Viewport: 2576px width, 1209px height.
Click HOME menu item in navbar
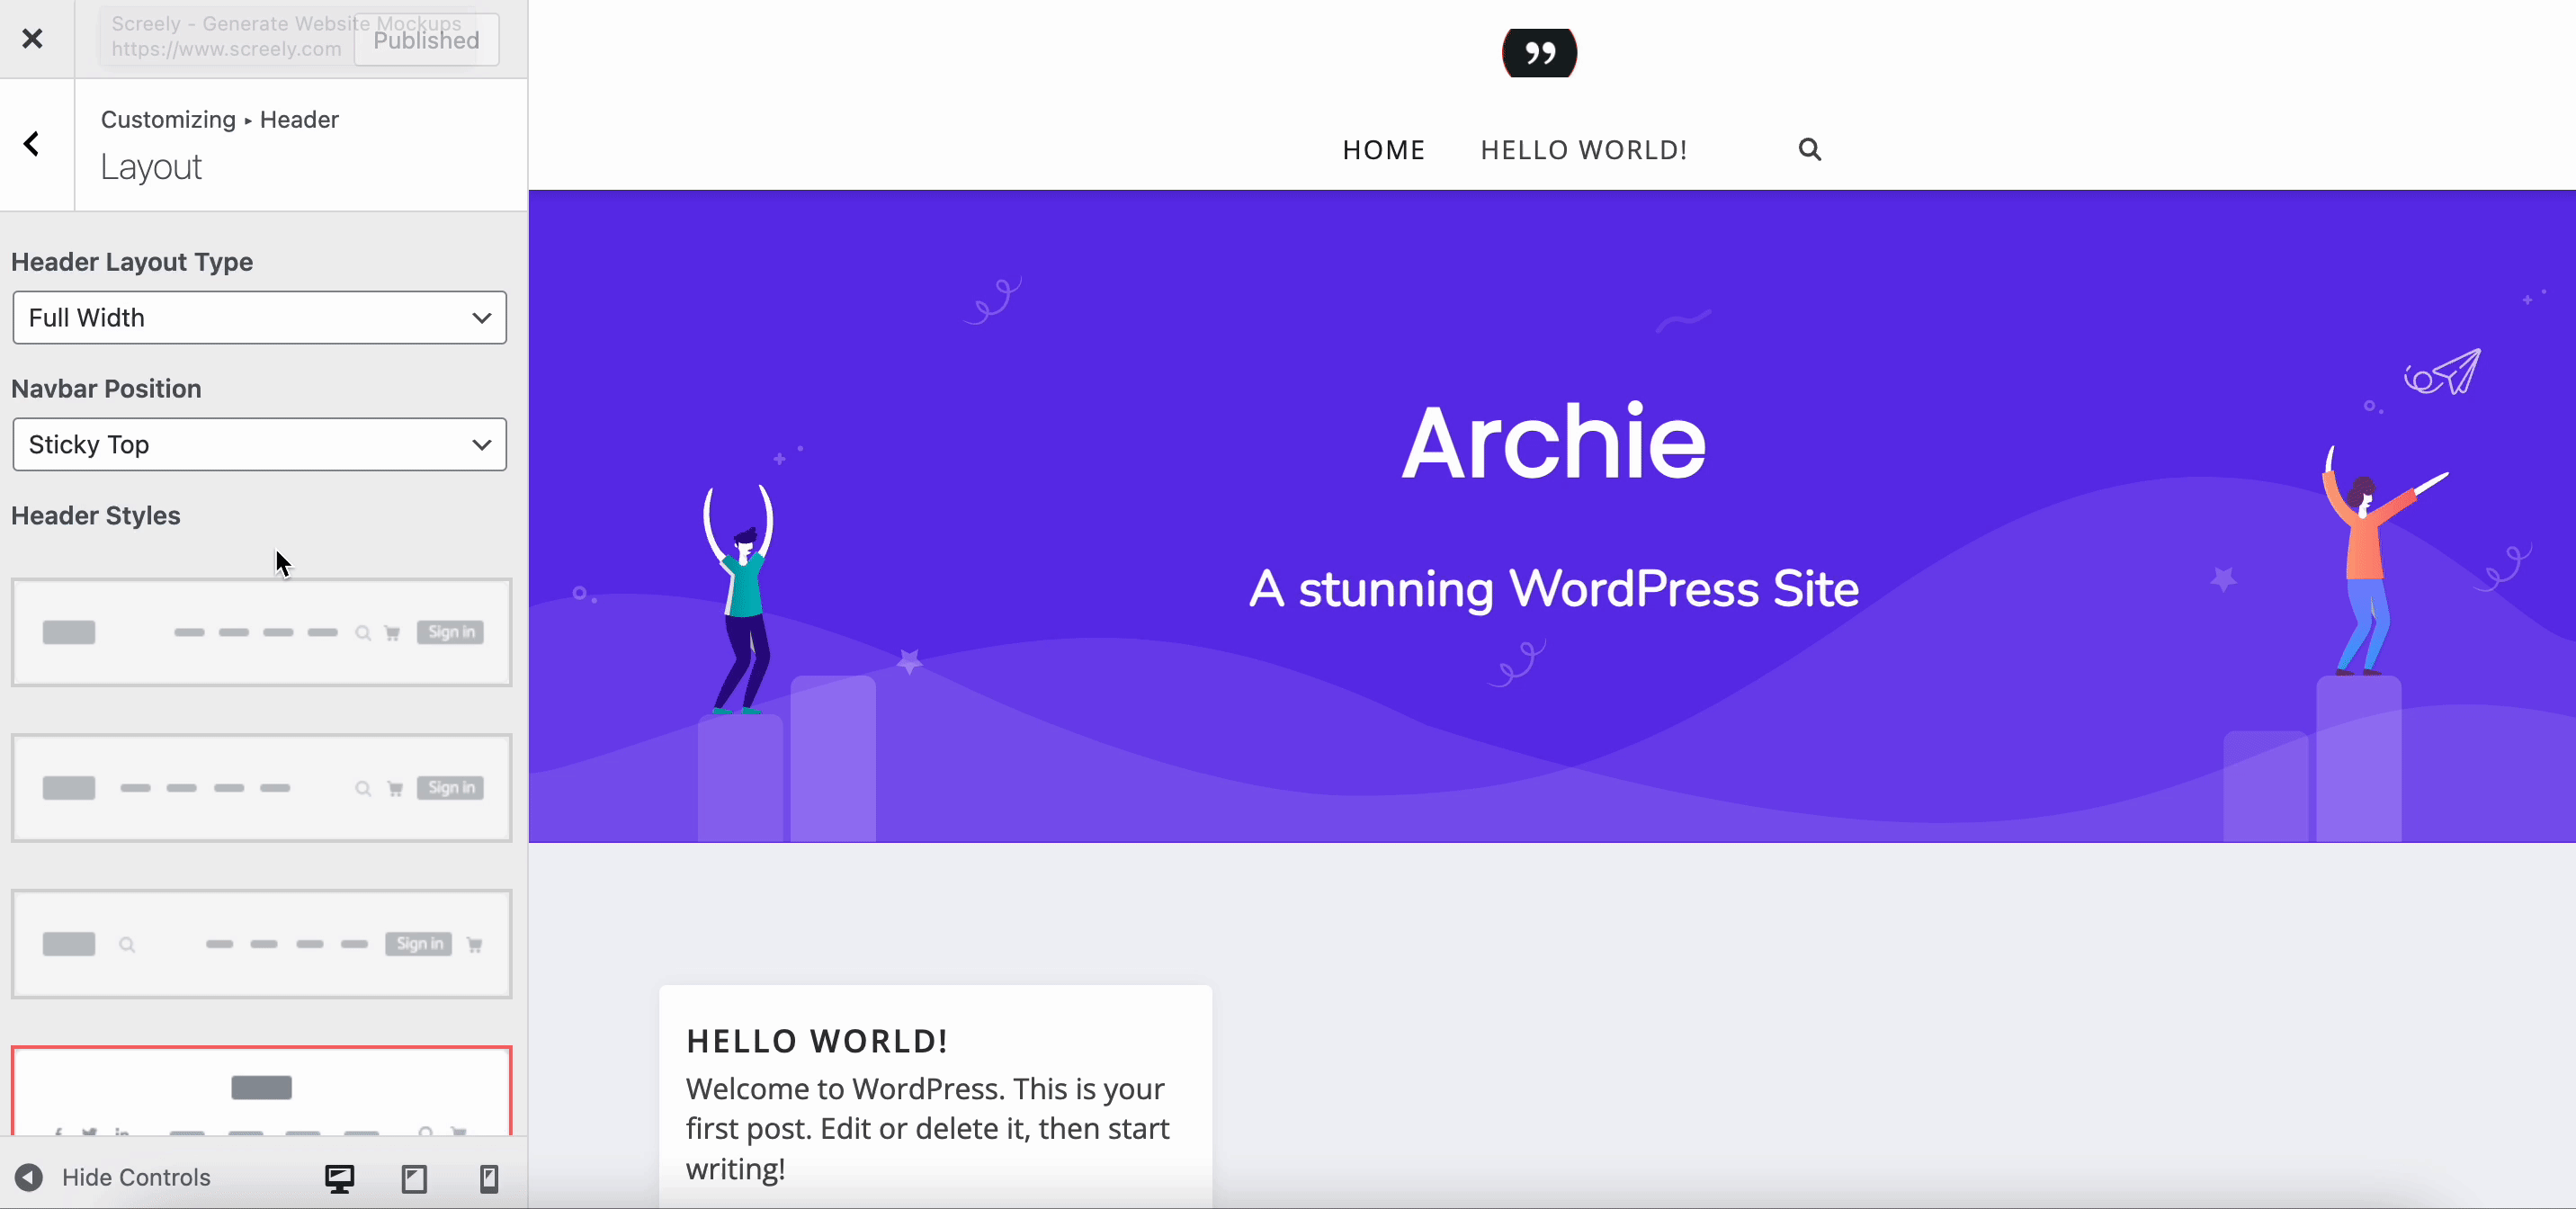[x=1383, y=149]
